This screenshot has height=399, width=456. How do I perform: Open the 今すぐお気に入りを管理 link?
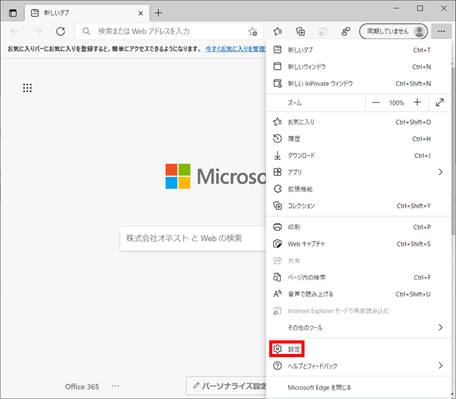click(235, 49)
